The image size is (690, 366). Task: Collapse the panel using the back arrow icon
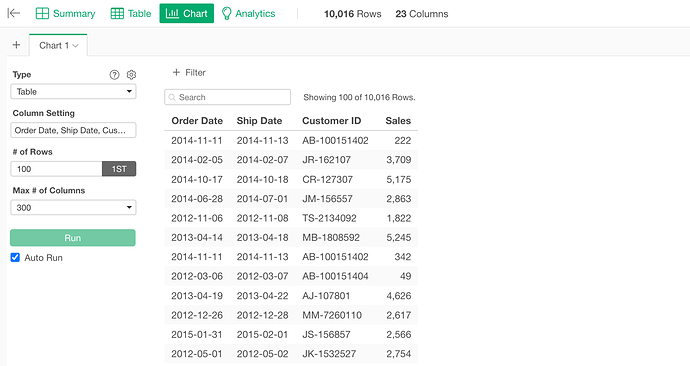(14, 13)
